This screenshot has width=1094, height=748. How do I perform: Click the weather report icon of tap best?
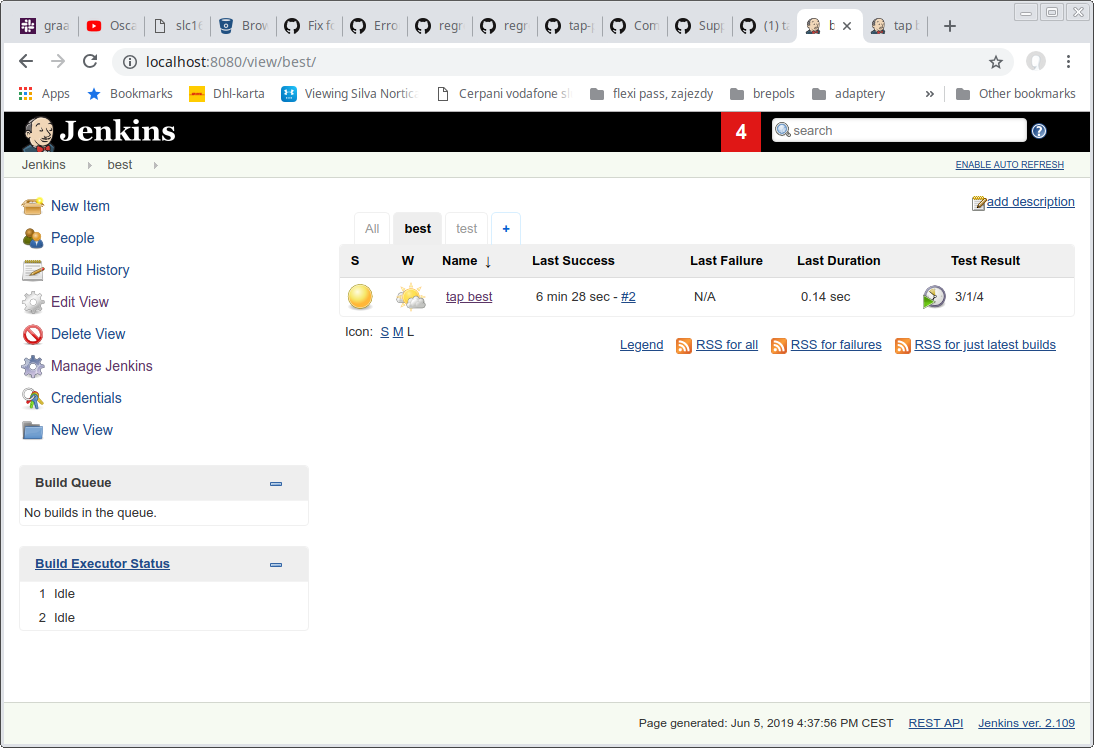coord(410,297)
